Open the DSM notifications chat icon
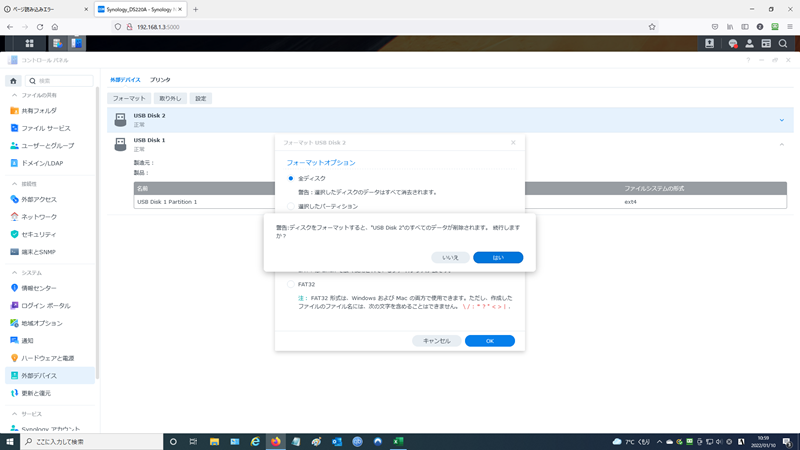This screenshot has height=450, width=800. [733, 43]
